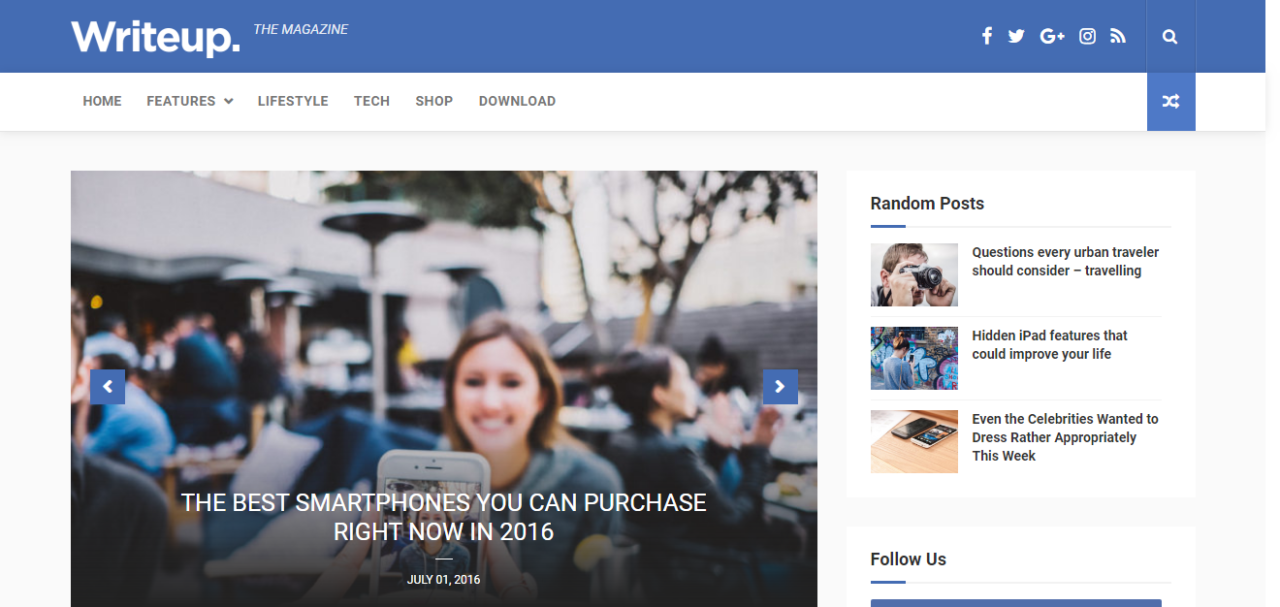
Task: Expand the Features menu chevron
Action: click(x=229, y=101)
